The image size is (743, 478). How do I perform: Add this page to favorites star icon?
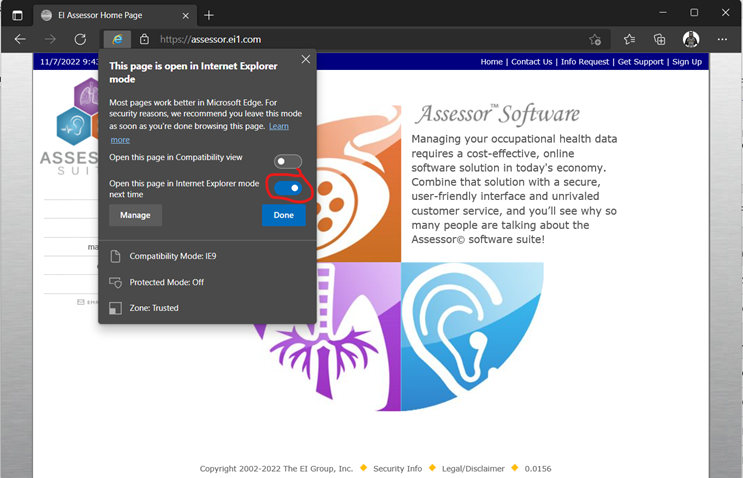595,39
